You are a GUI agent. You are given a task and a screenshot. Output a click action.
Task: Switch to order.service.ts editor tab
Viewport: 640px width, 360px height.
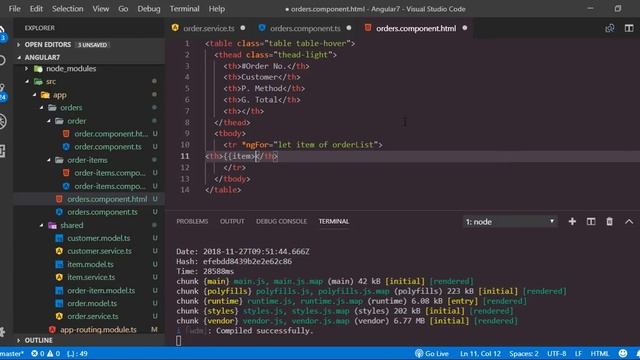(x=209, y=28)
